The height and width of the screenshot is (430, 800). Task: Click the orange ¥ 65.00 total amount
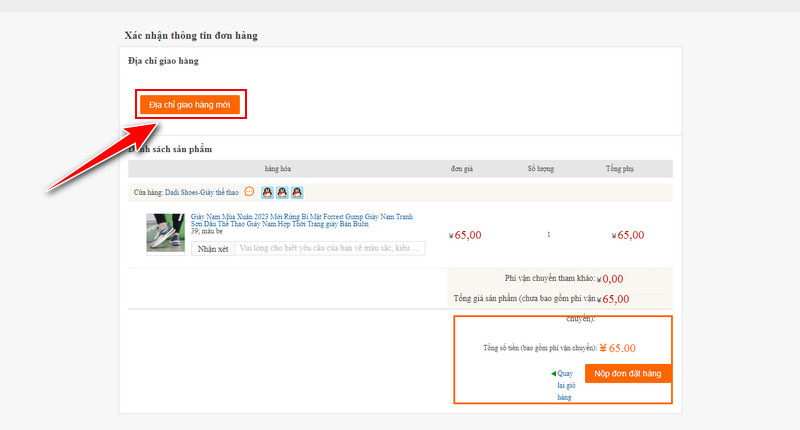pyautogui.click(x=616, y=348)
